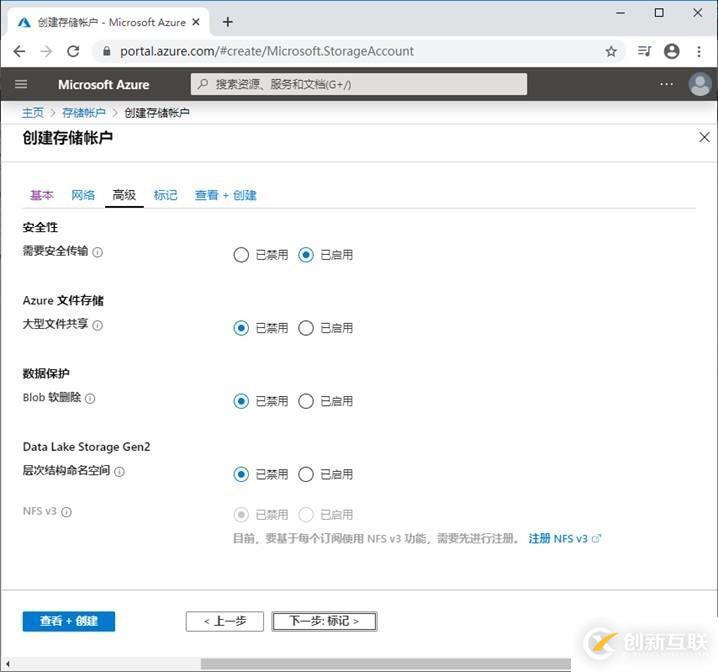
Task: Show info for Blob 软删除
Action: (90, 399)
